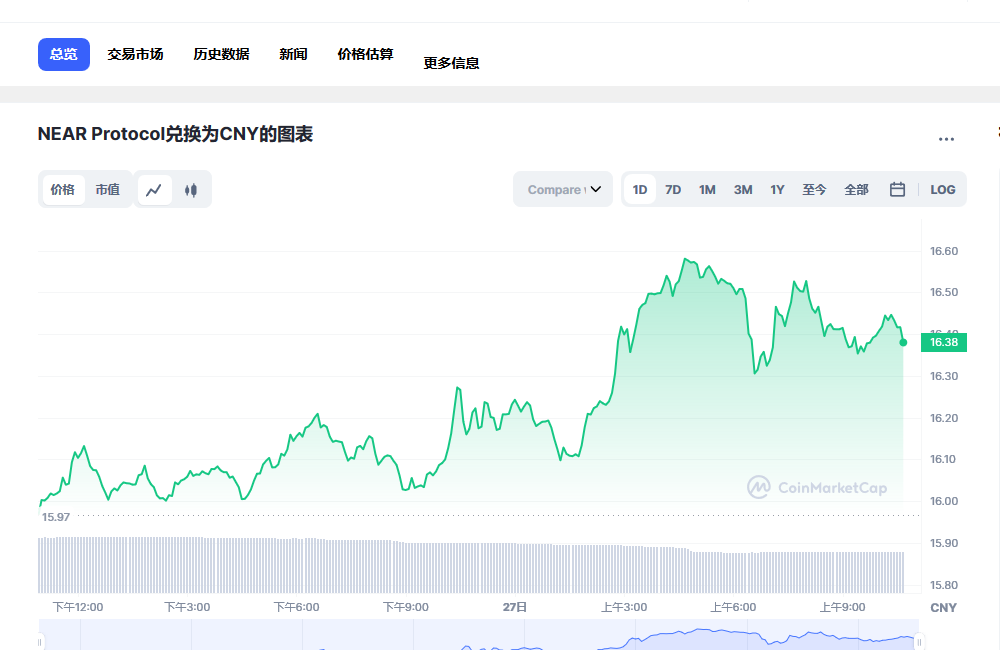
Task: Click the green endpoint dot on chart
Action: coord(903,343)
